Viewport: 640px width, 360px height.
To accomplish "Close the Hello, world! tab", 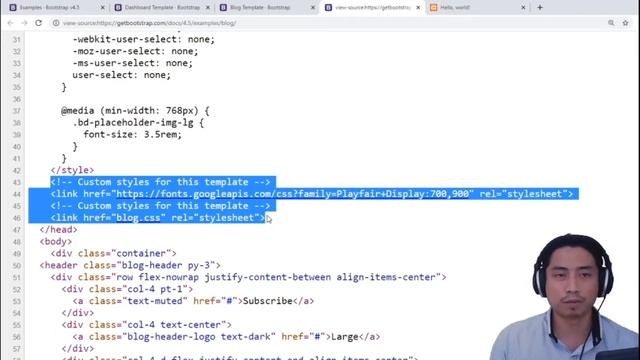I will pyautogui.click(x=523, y=7).
